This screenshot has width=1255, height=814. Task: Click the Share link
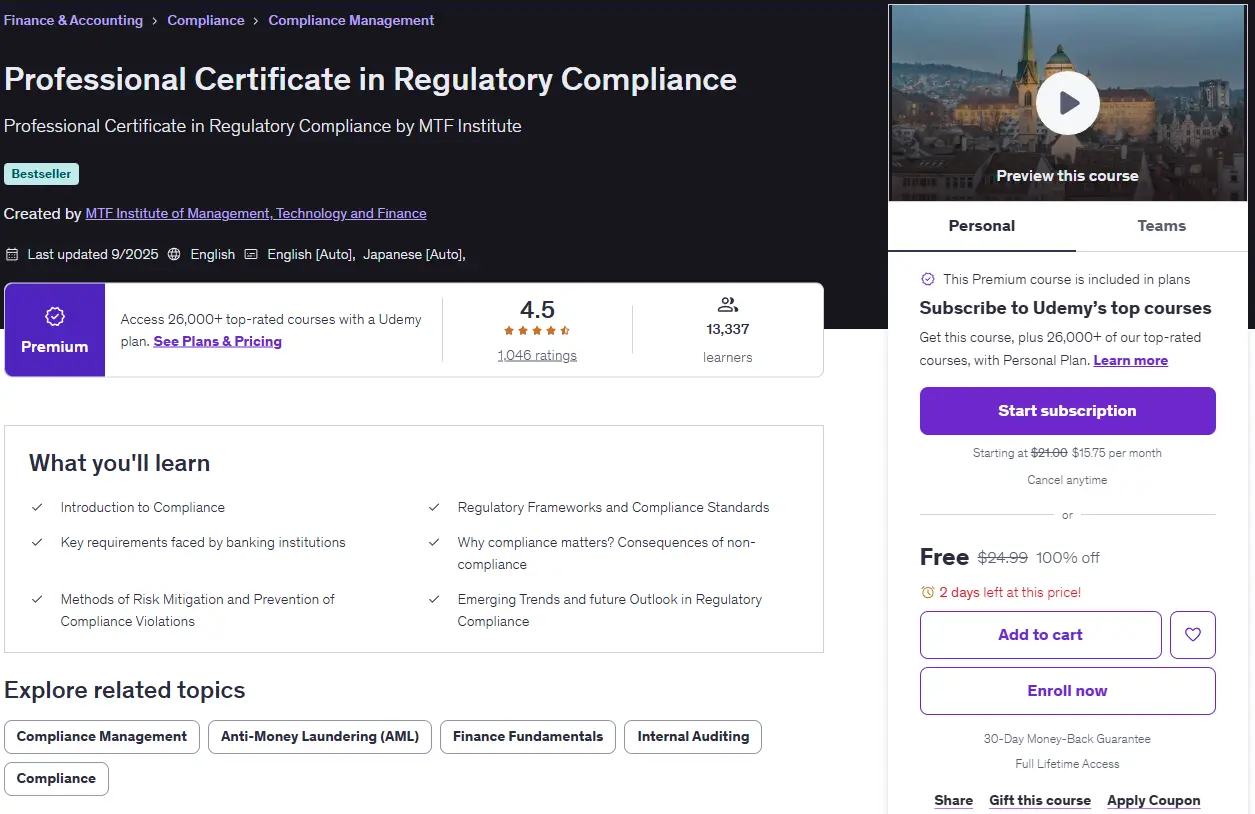954,800
